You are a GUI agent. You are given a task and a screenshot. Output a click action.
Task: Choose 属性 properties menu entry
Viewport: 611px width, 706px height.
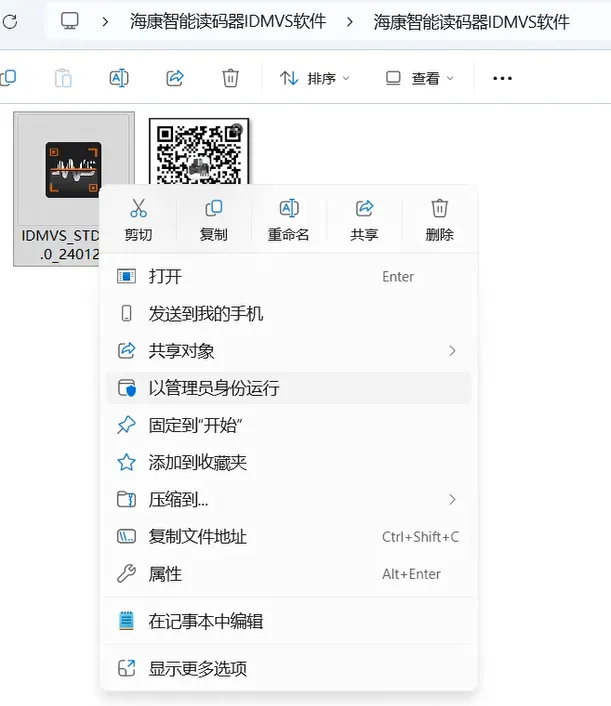click(289, 574)
